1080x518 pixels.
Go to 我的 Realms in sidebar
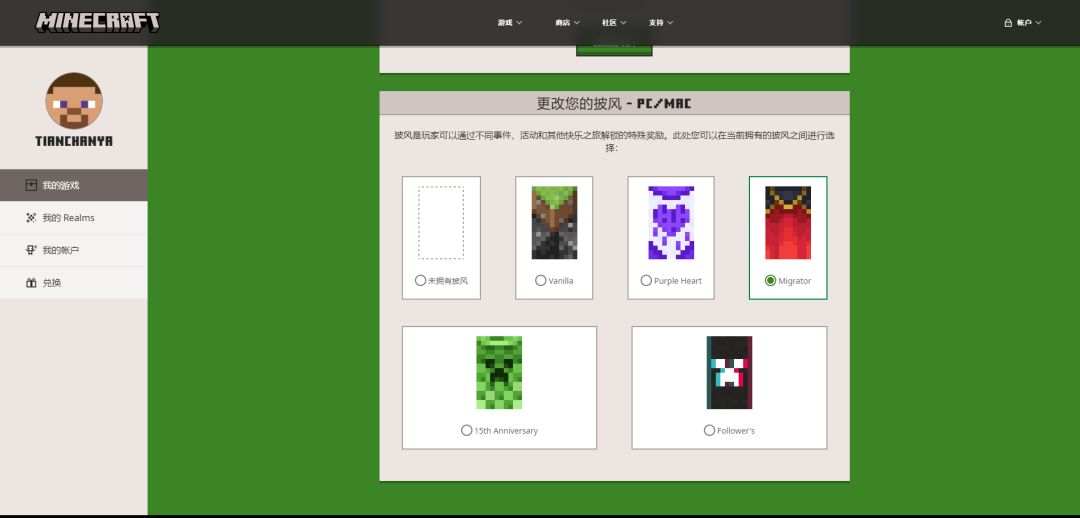74,218
